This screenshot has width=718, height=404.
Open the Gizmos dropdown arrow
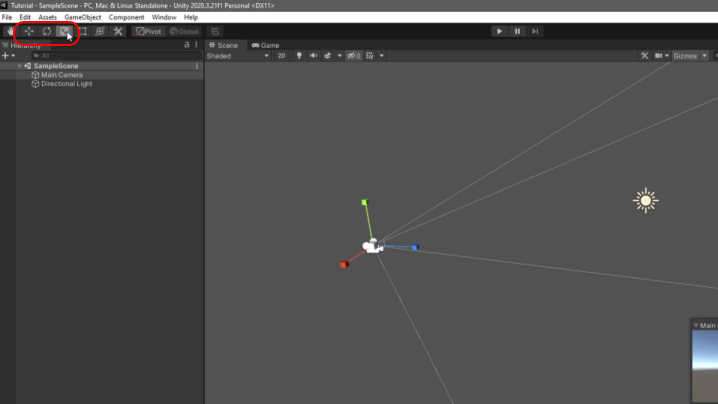coord(704,56)
